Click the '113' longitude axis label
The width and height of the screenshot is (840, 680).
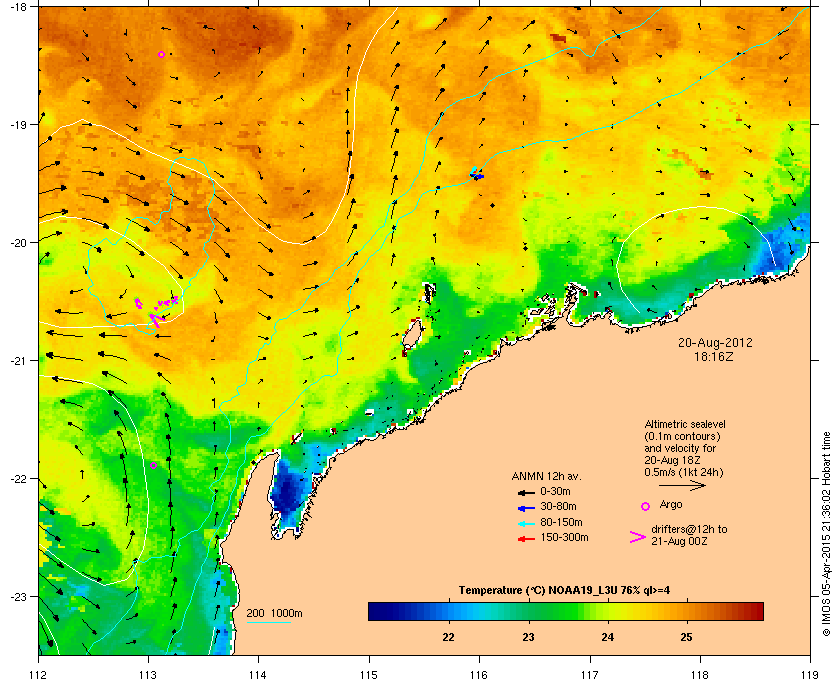(x=148, y=674)
